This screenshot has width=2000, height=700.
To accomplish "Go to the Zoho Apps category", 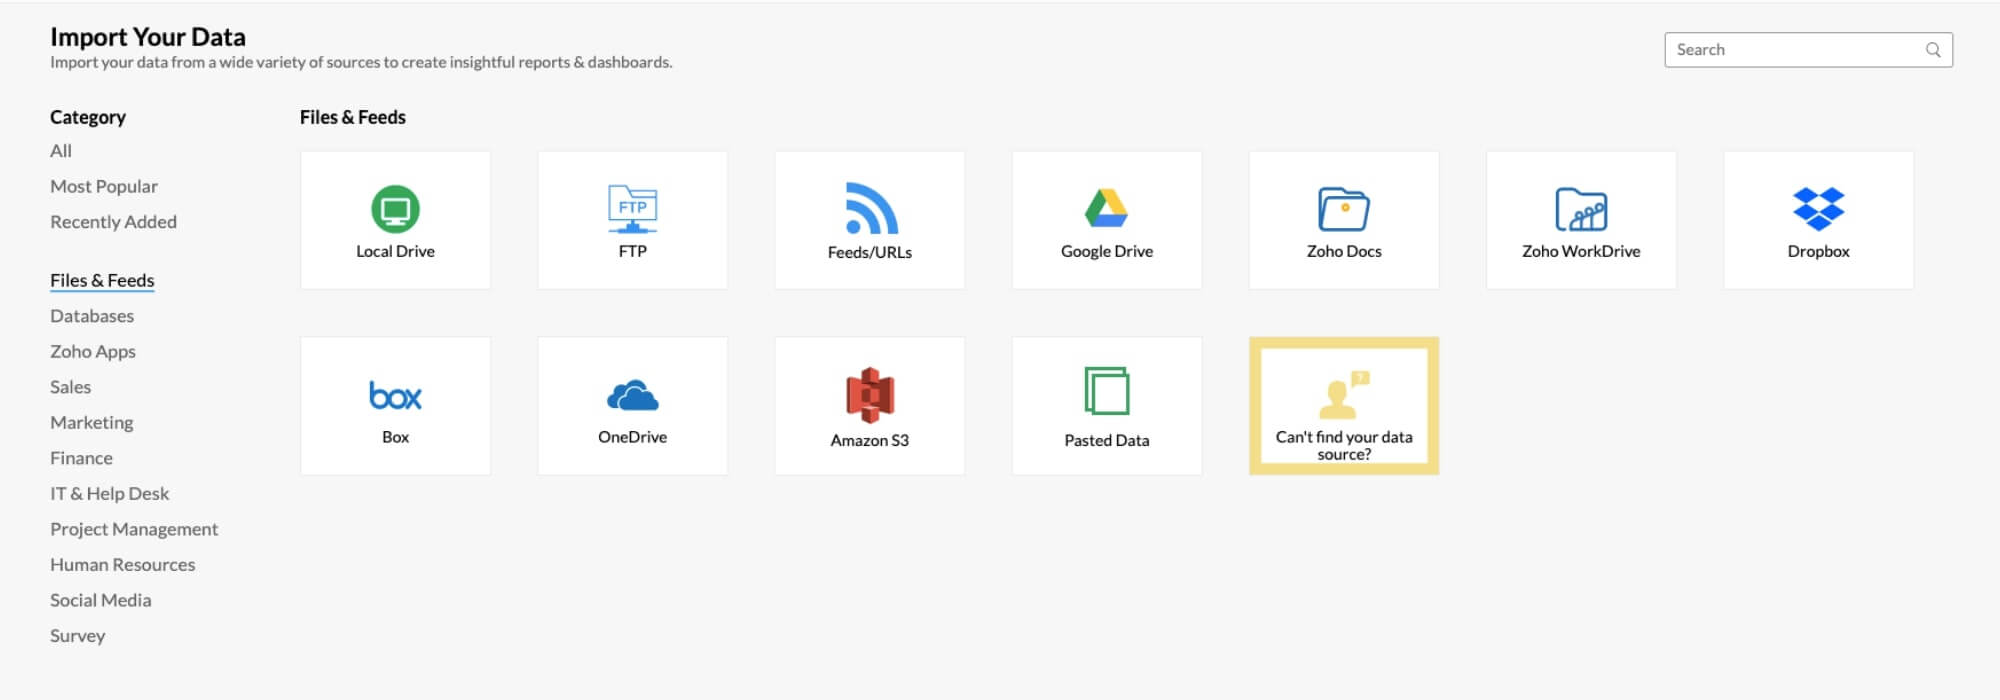I will [x=93, y=352].
